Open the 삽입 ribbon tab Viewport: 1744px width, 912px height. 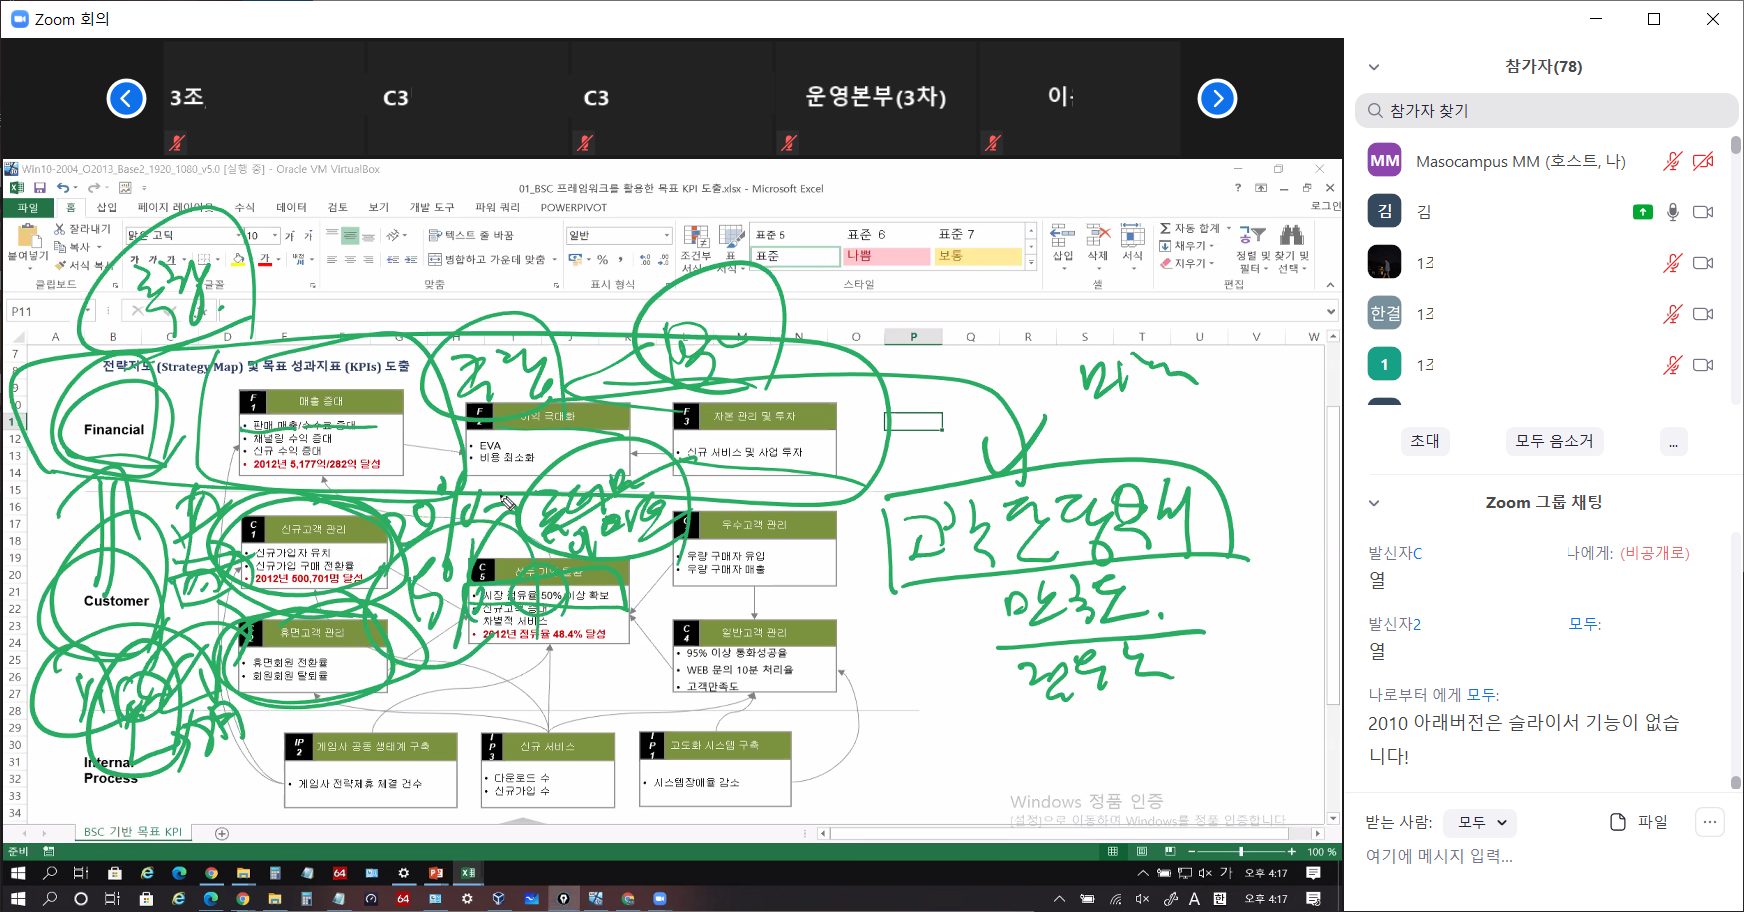(107, 208)
